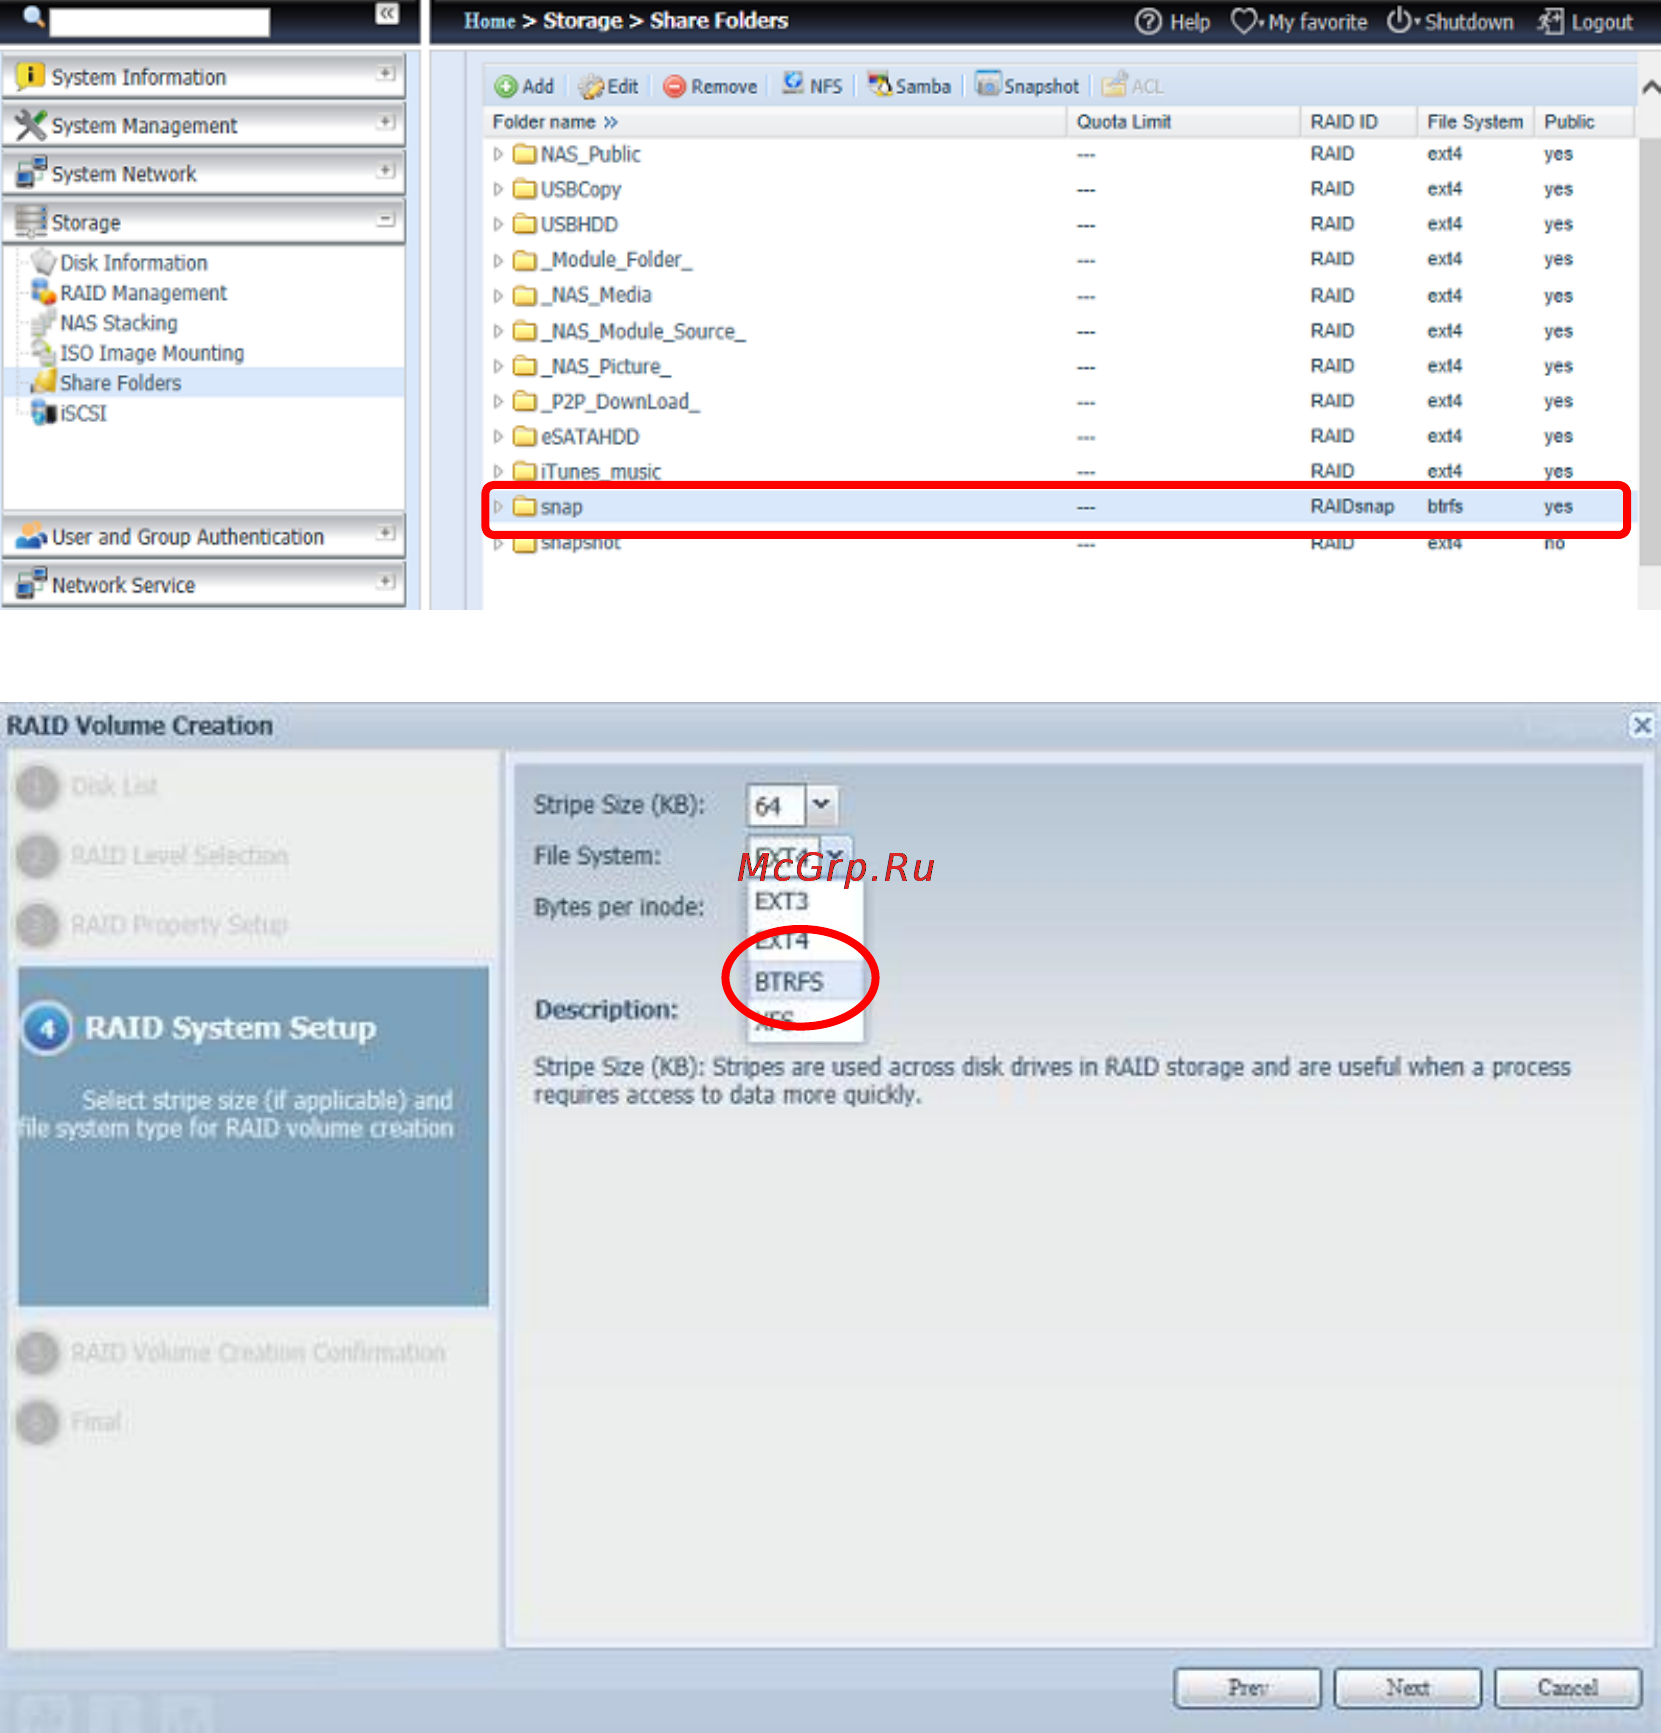Open iSCSI in Storage tree
Screen dimensions: 1661x1733
click(x=83, y=413)
